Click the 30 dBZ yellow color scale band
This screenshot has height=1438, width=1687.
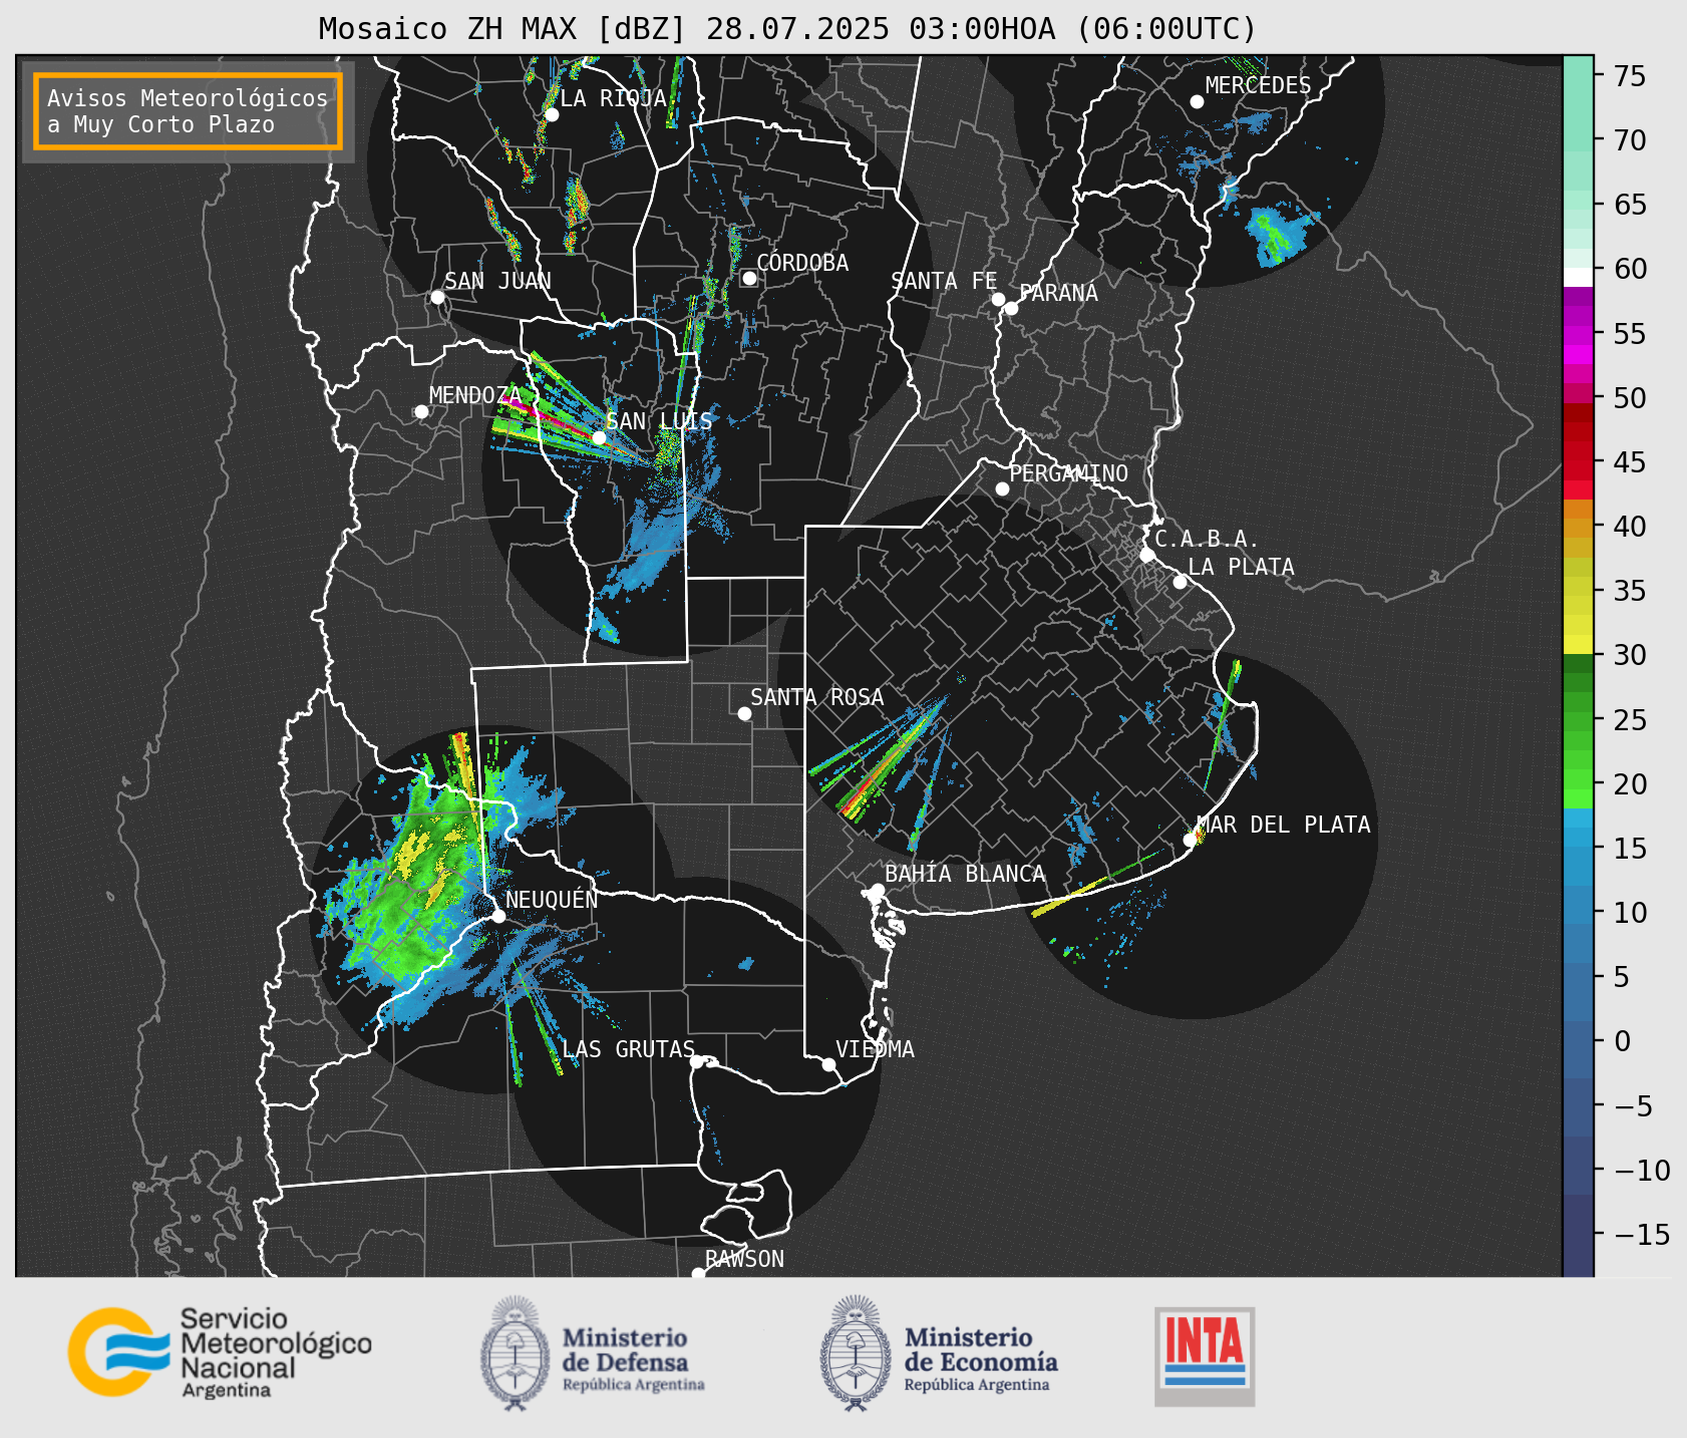pyautogui.click(x=1578, y=645)
